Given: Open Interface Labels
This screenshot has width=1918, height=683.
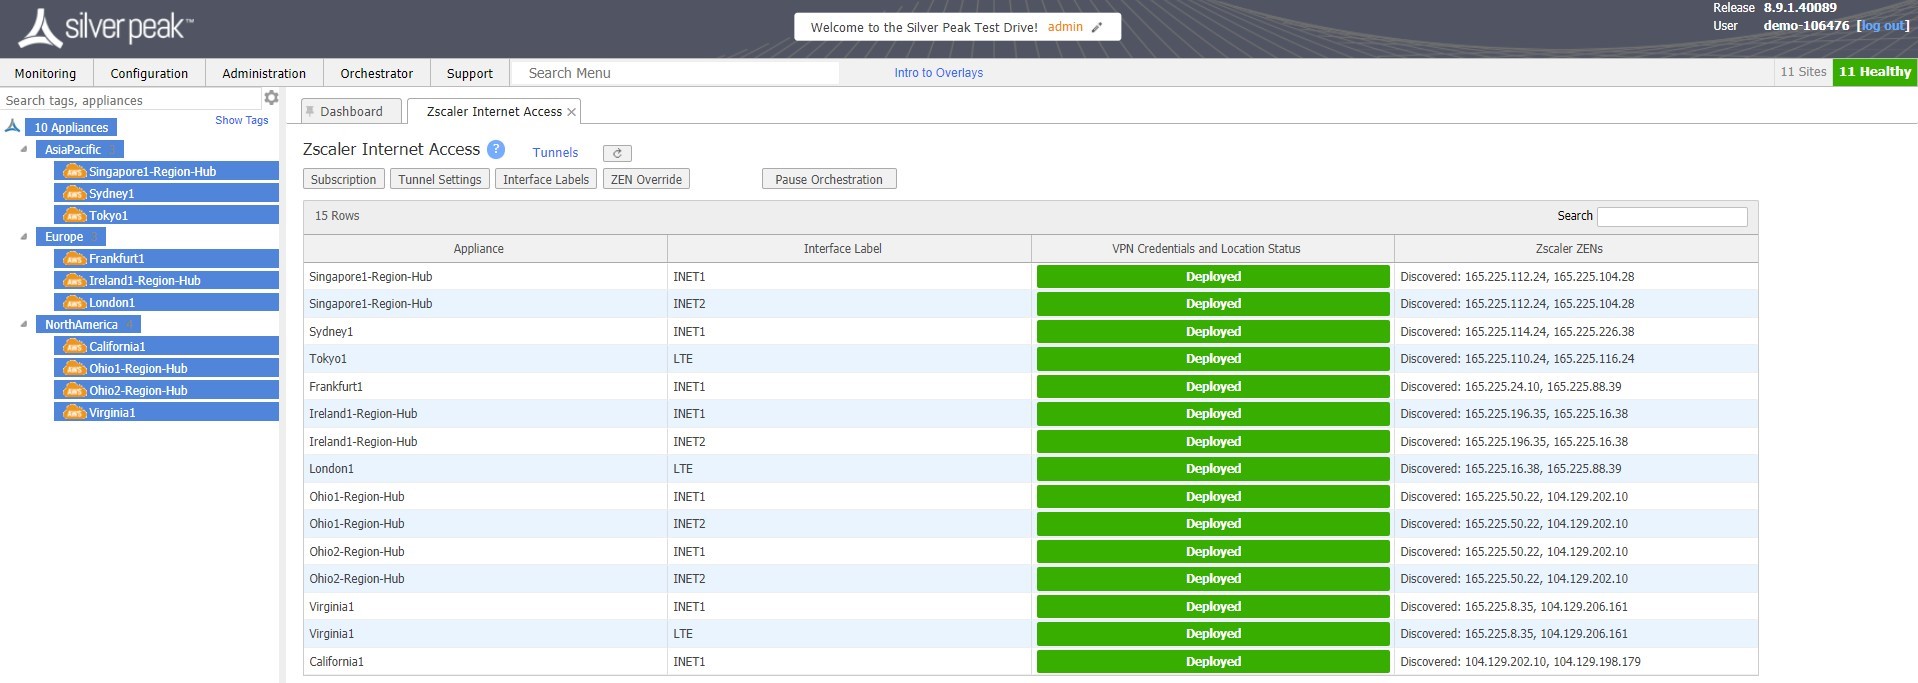Looking at the screenshot, I should [546, 179].
